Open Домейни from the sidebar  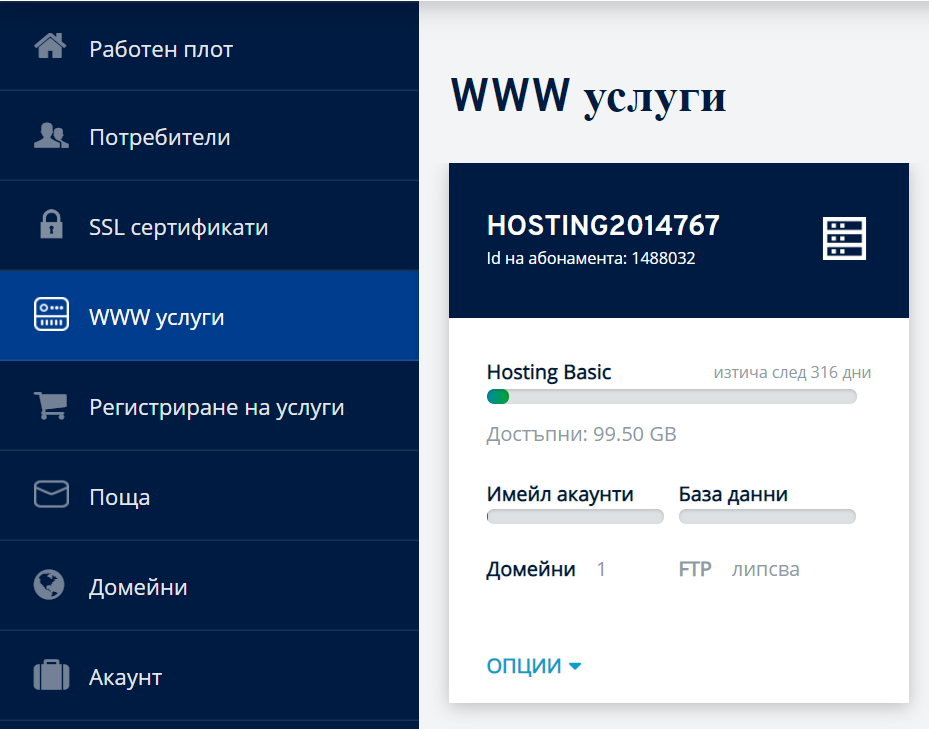[x=209, y=586]
